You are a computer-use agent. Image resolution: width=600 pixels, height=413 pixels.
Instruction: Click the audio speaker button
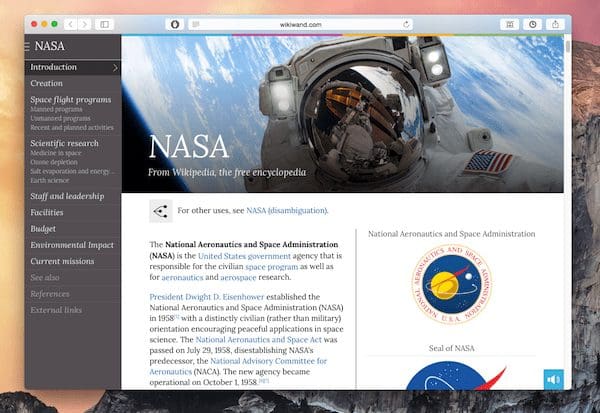pyautogui.click(x=554, y=379)
